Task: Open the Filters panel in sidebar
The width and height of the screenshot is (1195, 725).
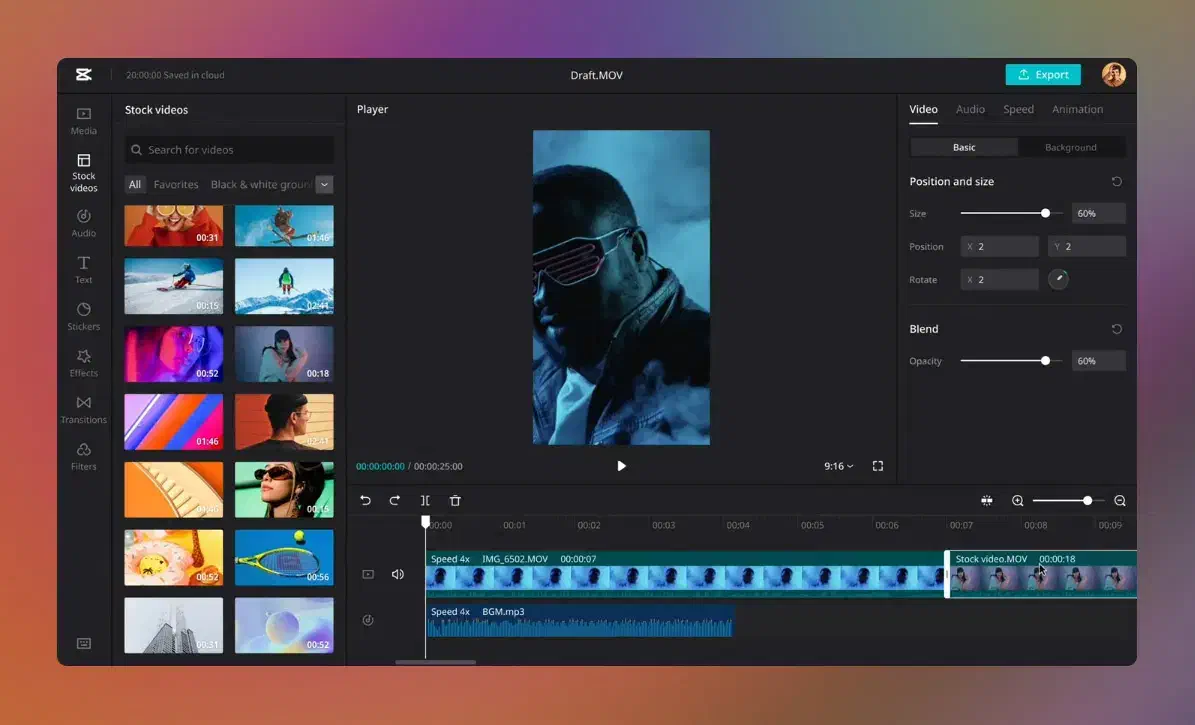Action: pos(84,455)
